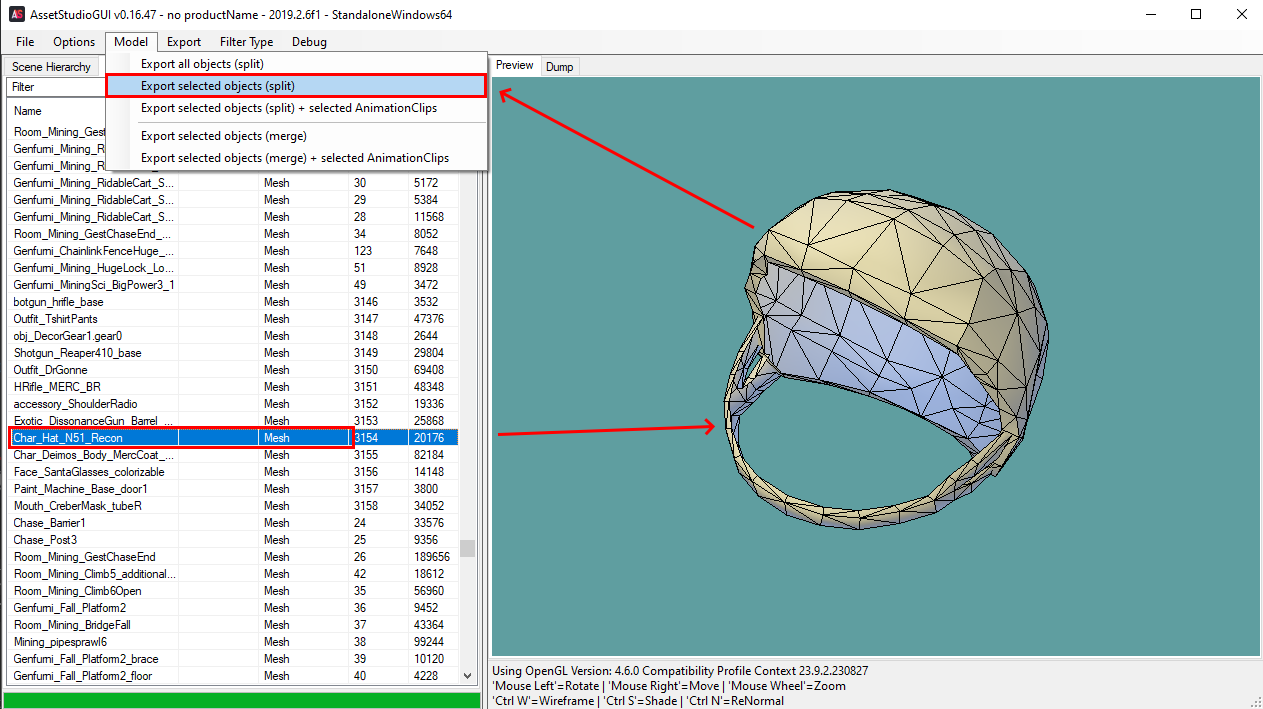Maximize the AssetStudioGUI window

(1195, 15)
